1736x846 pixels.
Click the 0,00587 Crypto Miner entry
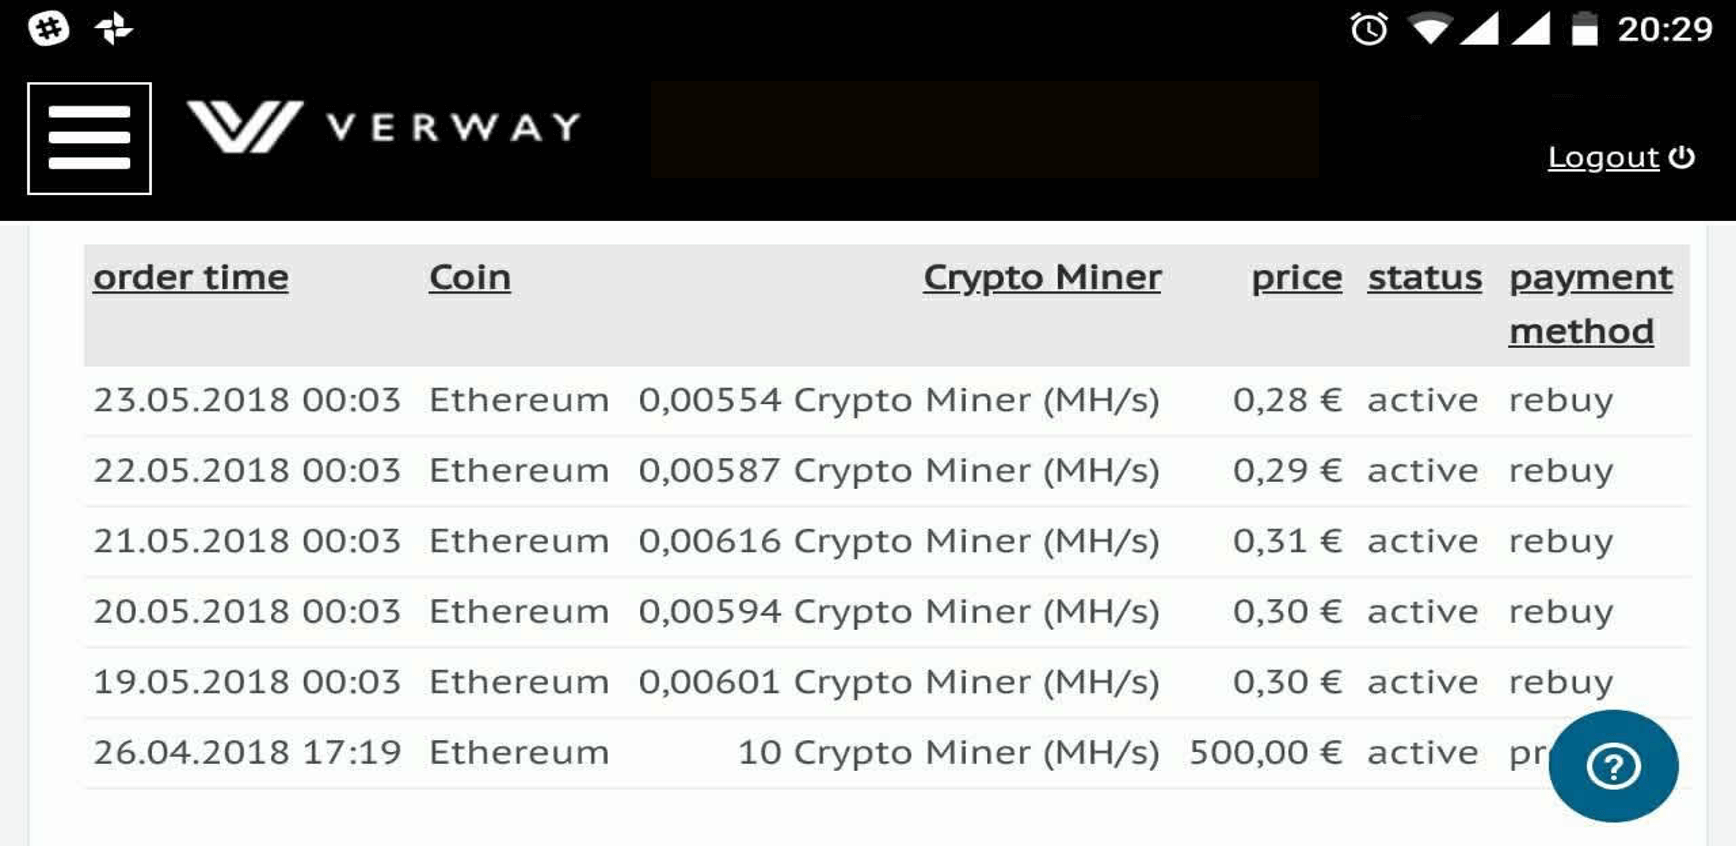[x=898, y=470]
